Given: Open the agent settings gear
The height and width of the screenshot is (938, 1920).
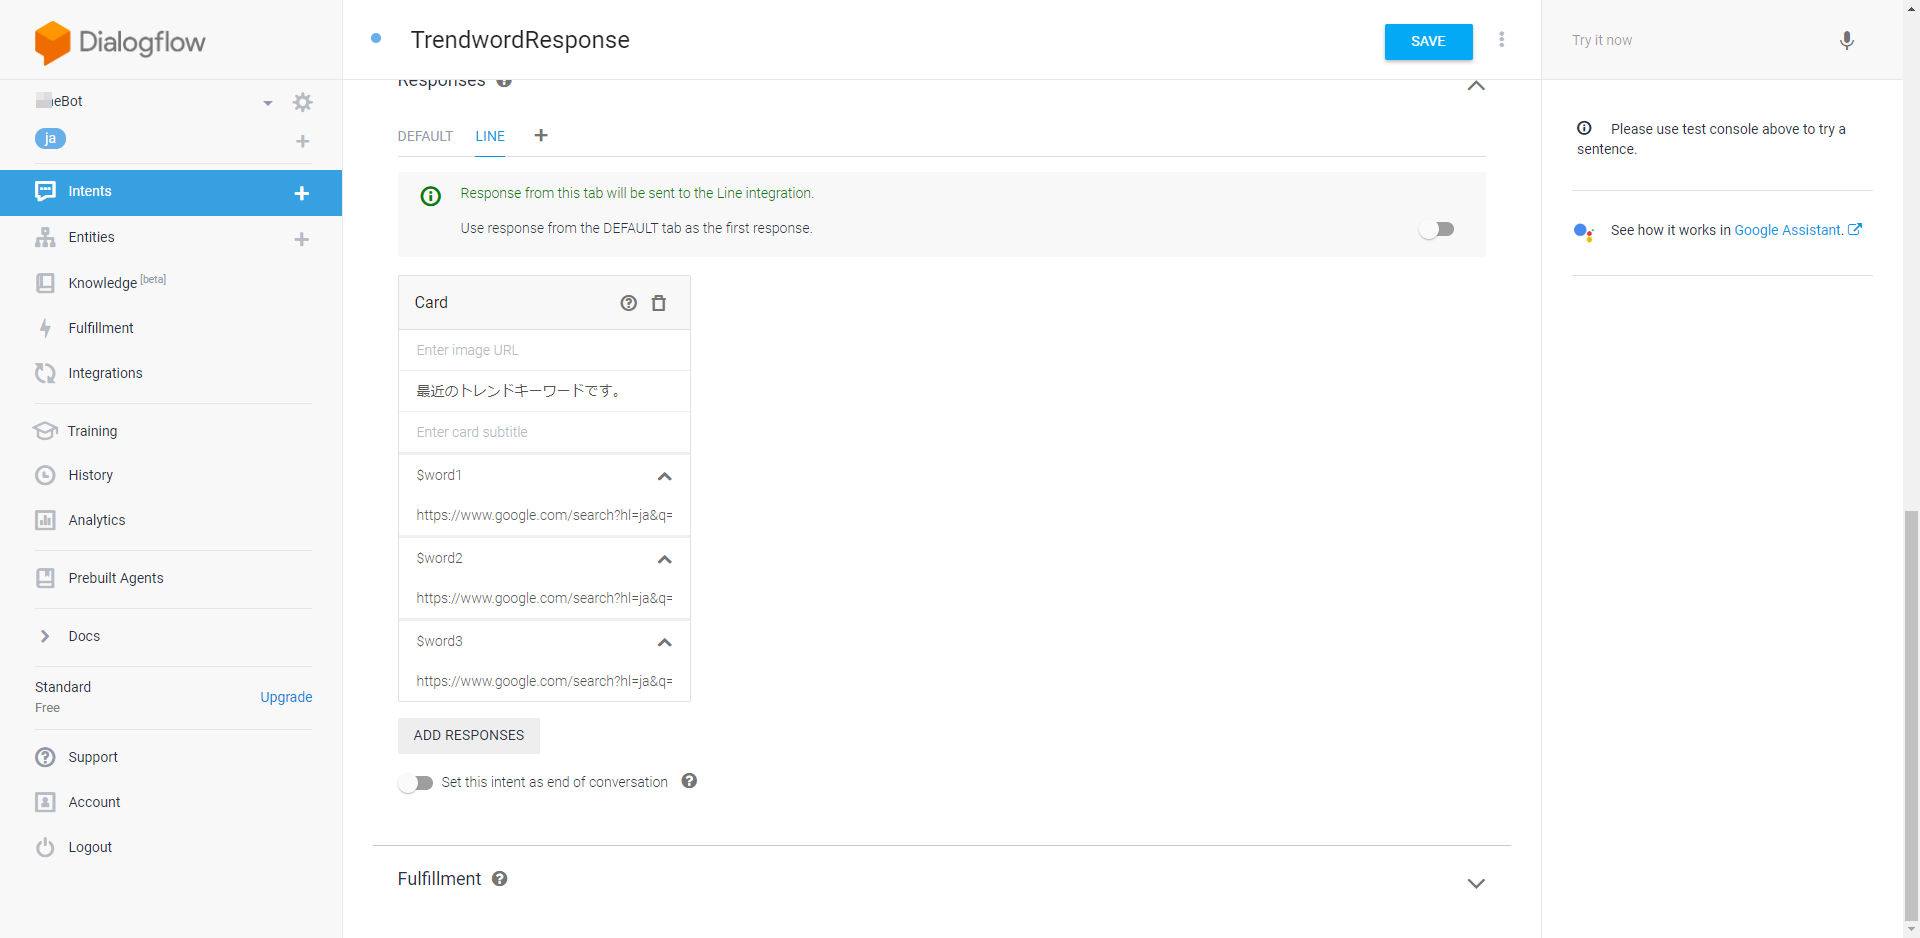Looking at the screenshot, I should pos(303,102).
